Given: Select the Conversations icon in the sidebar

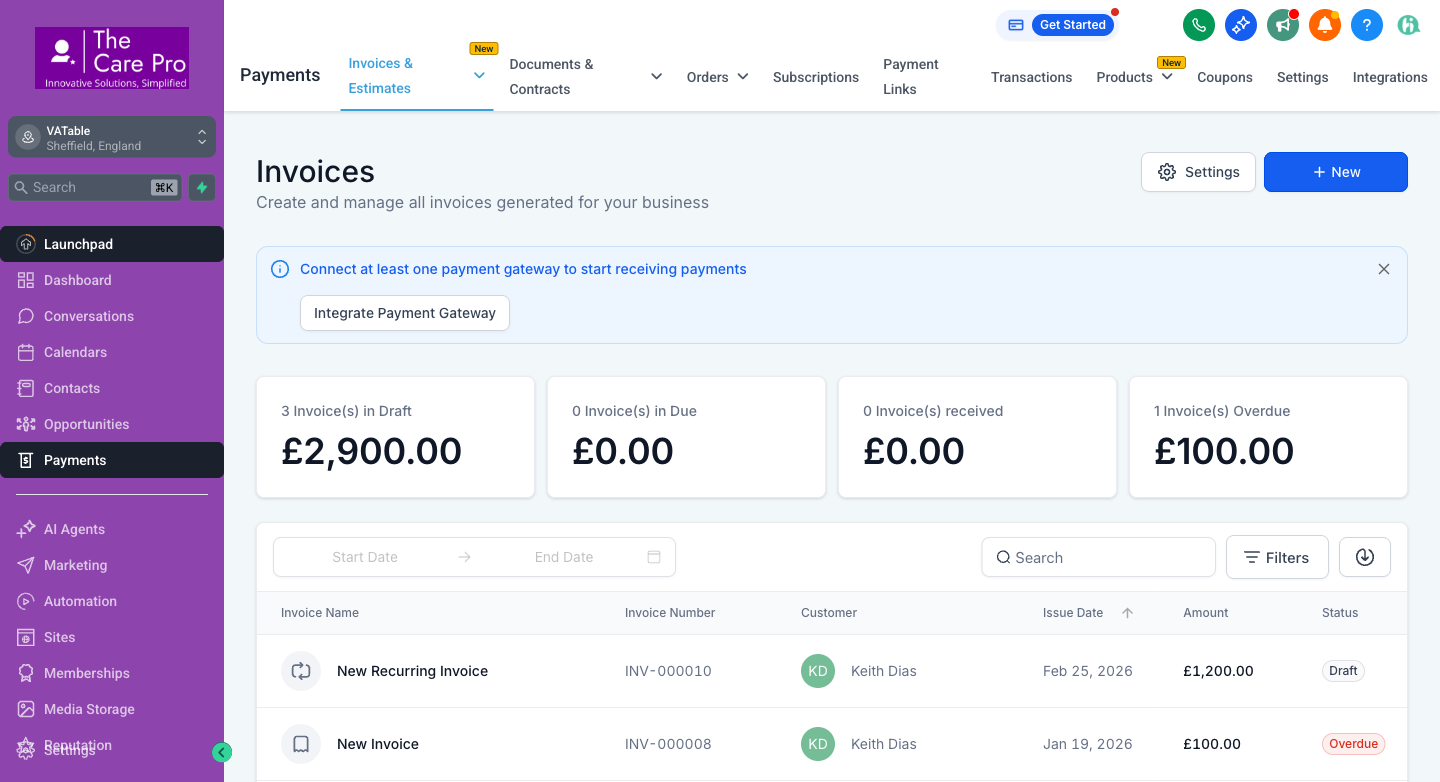Looking at the screenshot, I should tap(23, 316).
